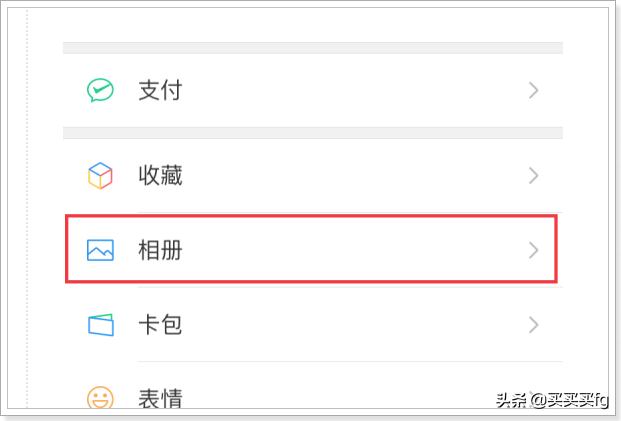Tap the green WeChat Pay checkmark icon
The width and height of the screenshot is (621, 421).
tap(100, 90)
